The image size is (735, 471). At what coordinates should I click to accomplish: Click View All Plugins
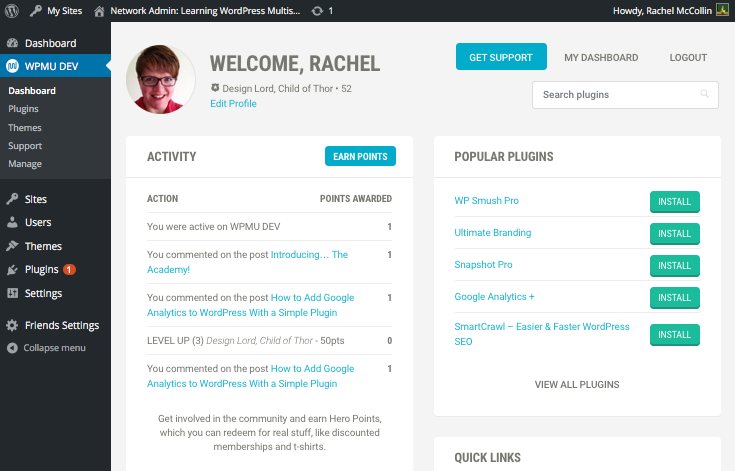coord(577,384)
